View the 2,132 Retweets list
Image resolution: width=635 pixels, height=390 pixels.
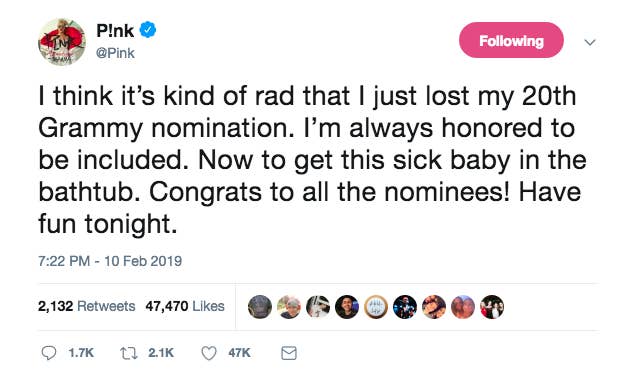coord(86,306)
